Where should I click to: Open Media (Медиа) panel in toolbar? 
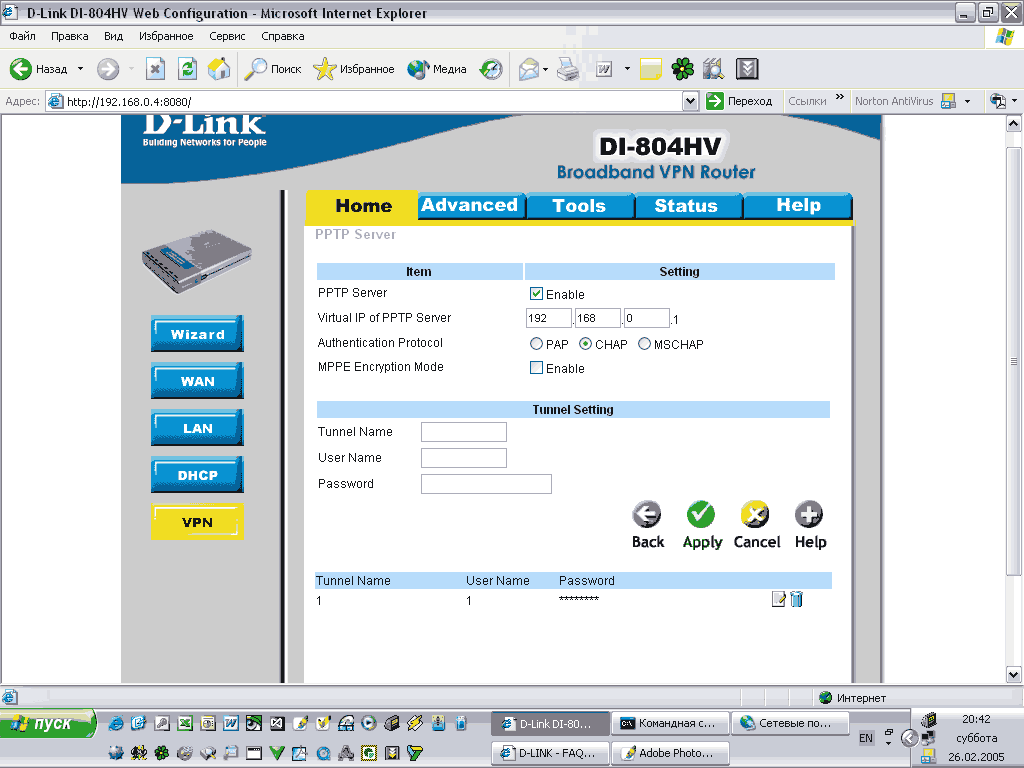pyautogui.click(x=436, y=69)
